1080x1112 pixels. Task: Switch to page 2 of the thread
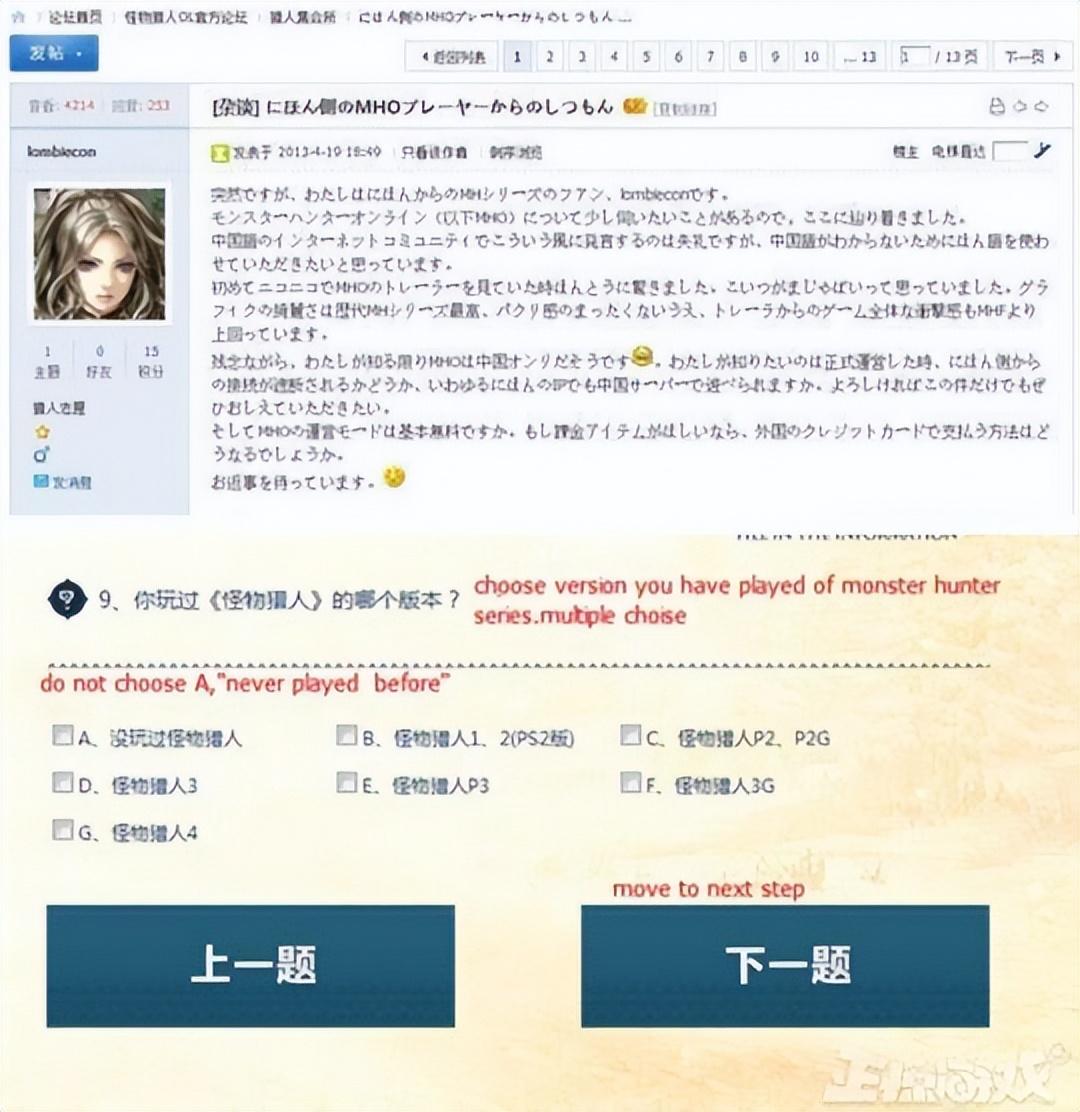coord(549,57)
